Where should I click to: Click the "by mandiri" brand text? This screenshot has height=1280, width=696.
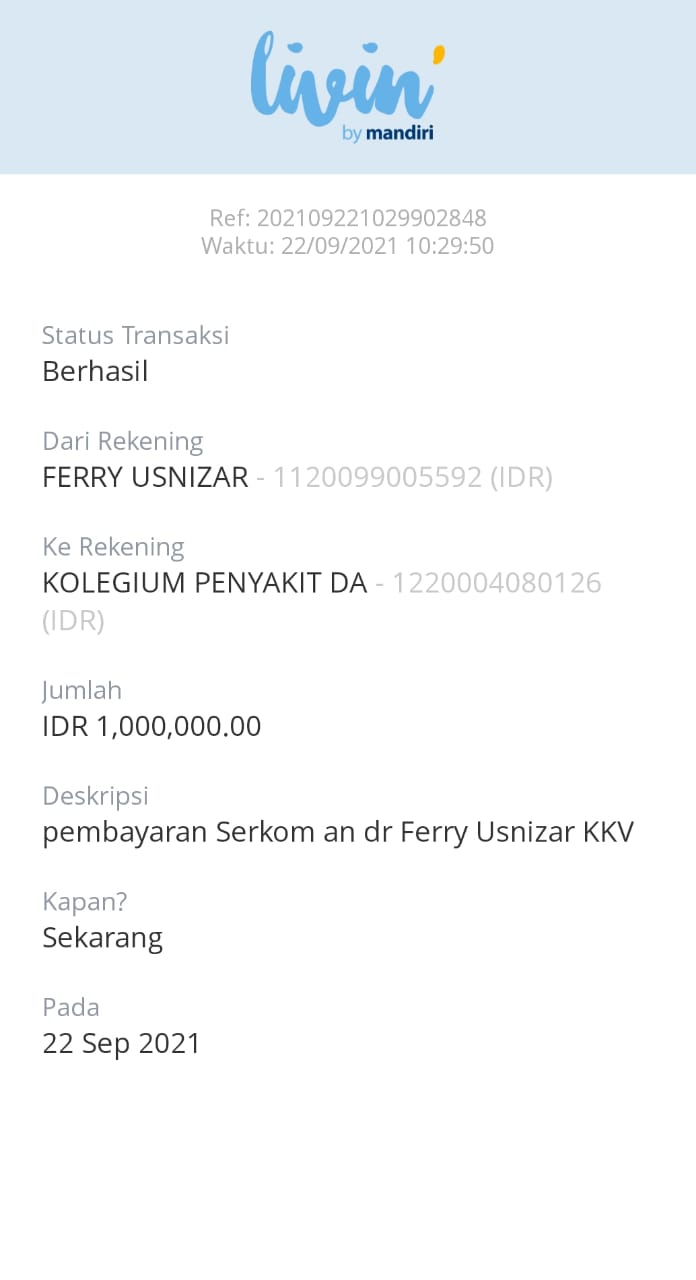click(x=388, y=134)
